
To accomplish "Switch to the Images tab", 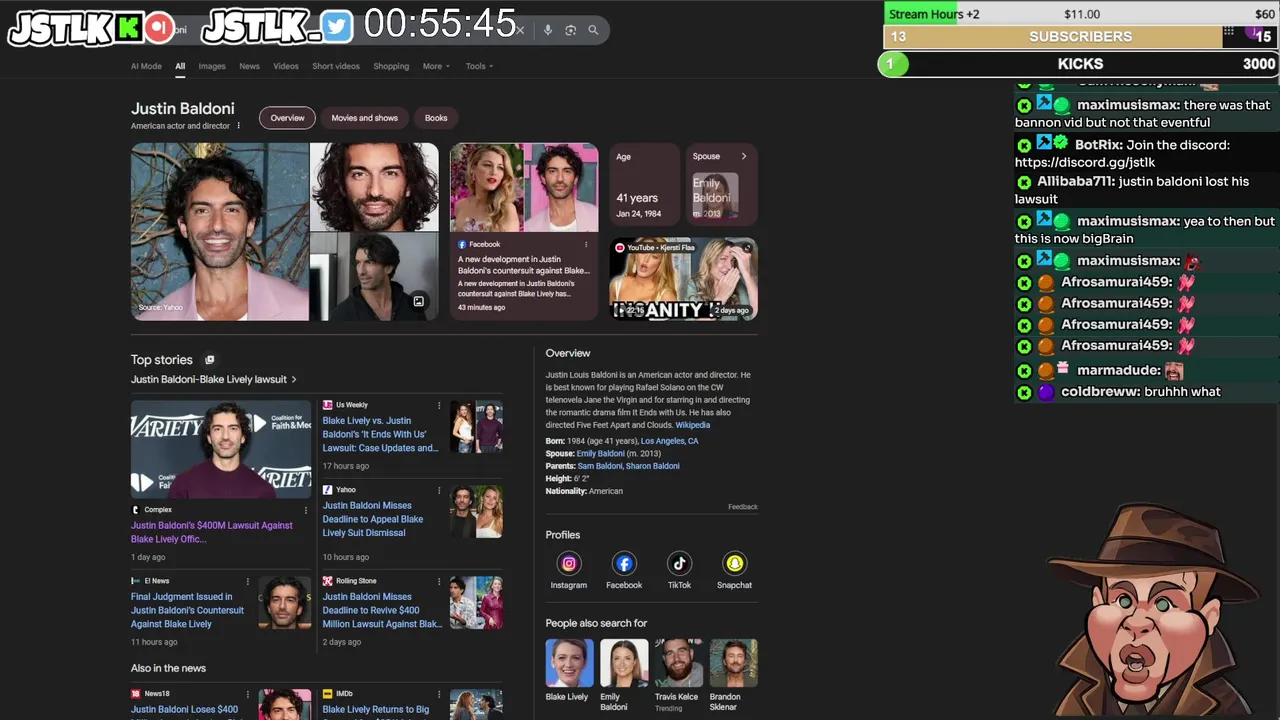I will click(212, 66).
